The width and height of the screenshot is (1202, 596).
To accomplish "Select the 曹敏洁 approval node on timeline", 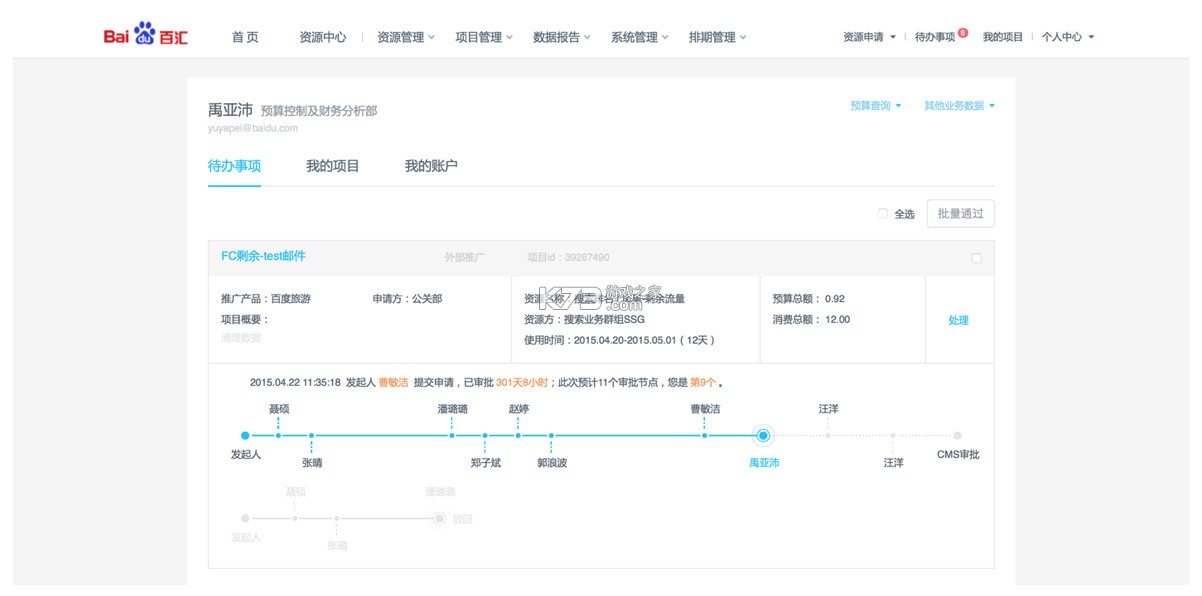I will [705, 436].
